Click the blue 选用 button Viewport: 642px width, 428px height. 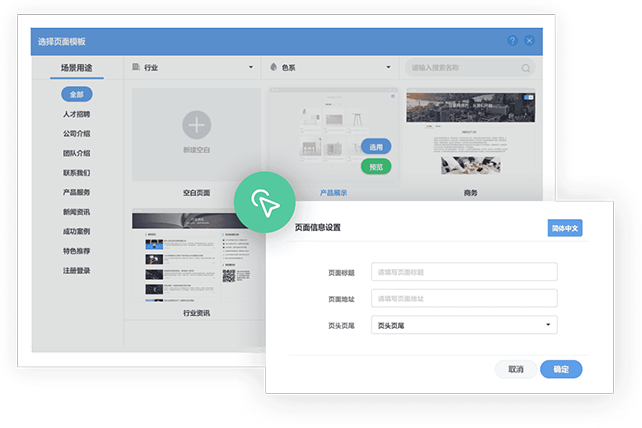tap(376, 146)
